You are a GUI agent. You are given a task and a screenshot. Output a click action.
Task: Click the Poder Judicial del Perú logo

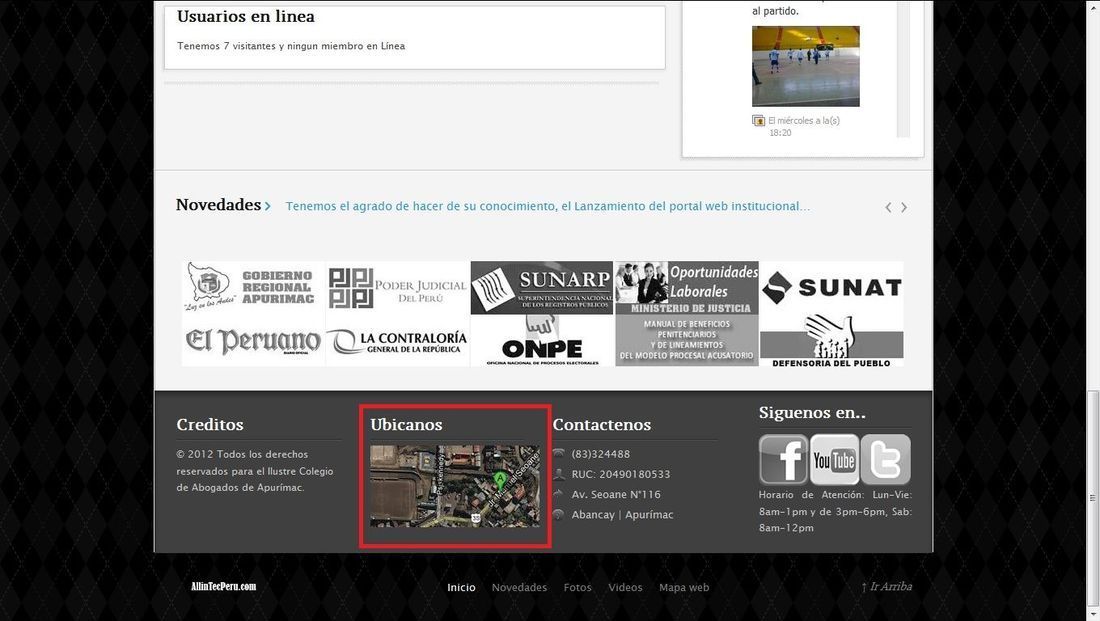[x=398, y=287]
